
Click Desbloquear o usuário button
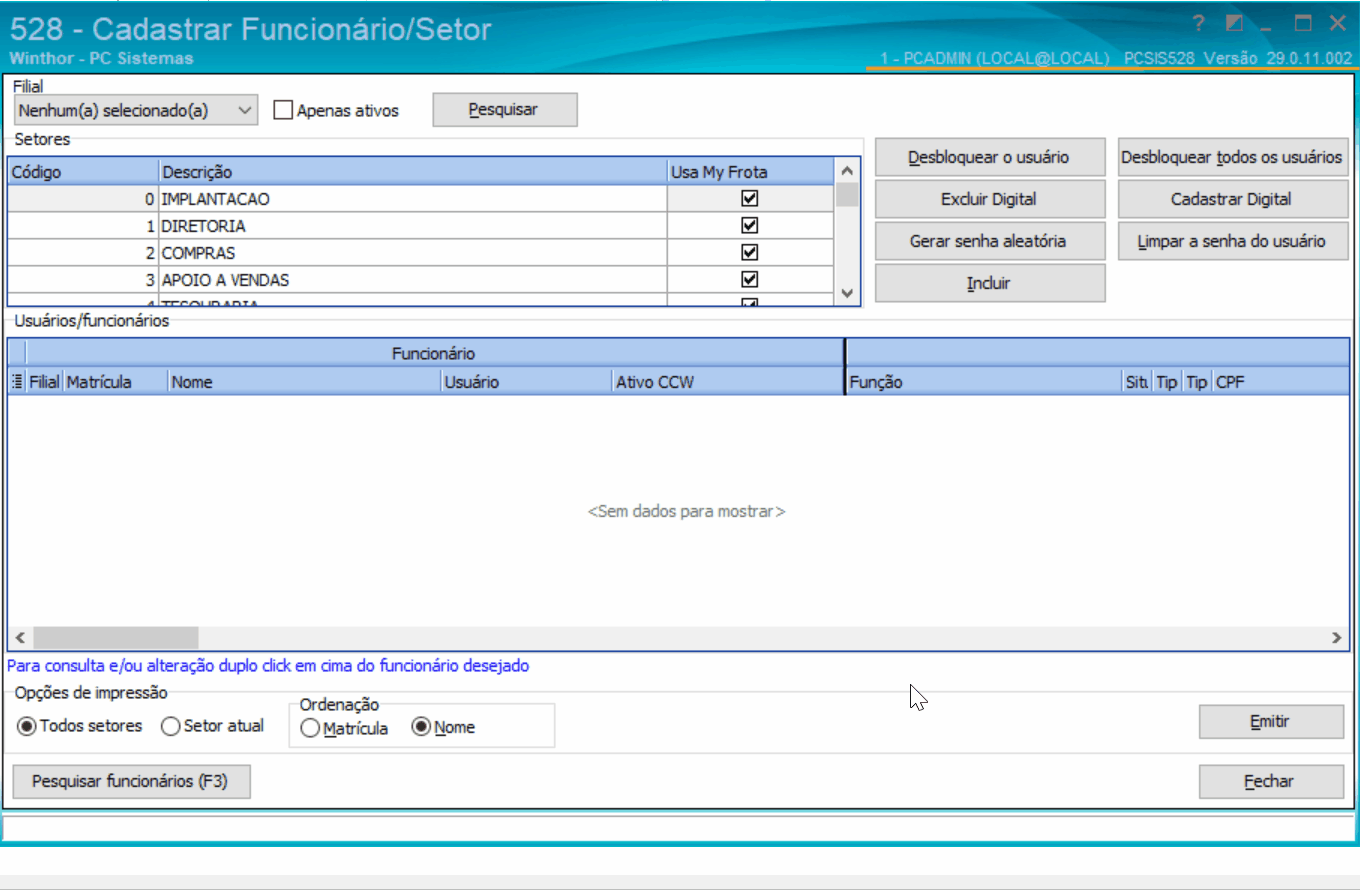tap(990, 157)
